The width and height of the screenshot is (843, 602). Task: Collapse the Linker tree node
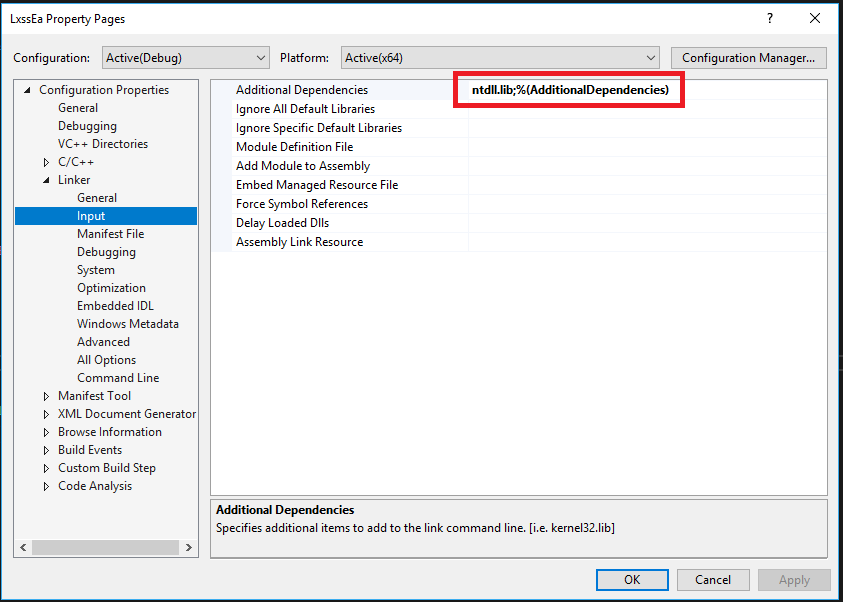tap(45, 179)
